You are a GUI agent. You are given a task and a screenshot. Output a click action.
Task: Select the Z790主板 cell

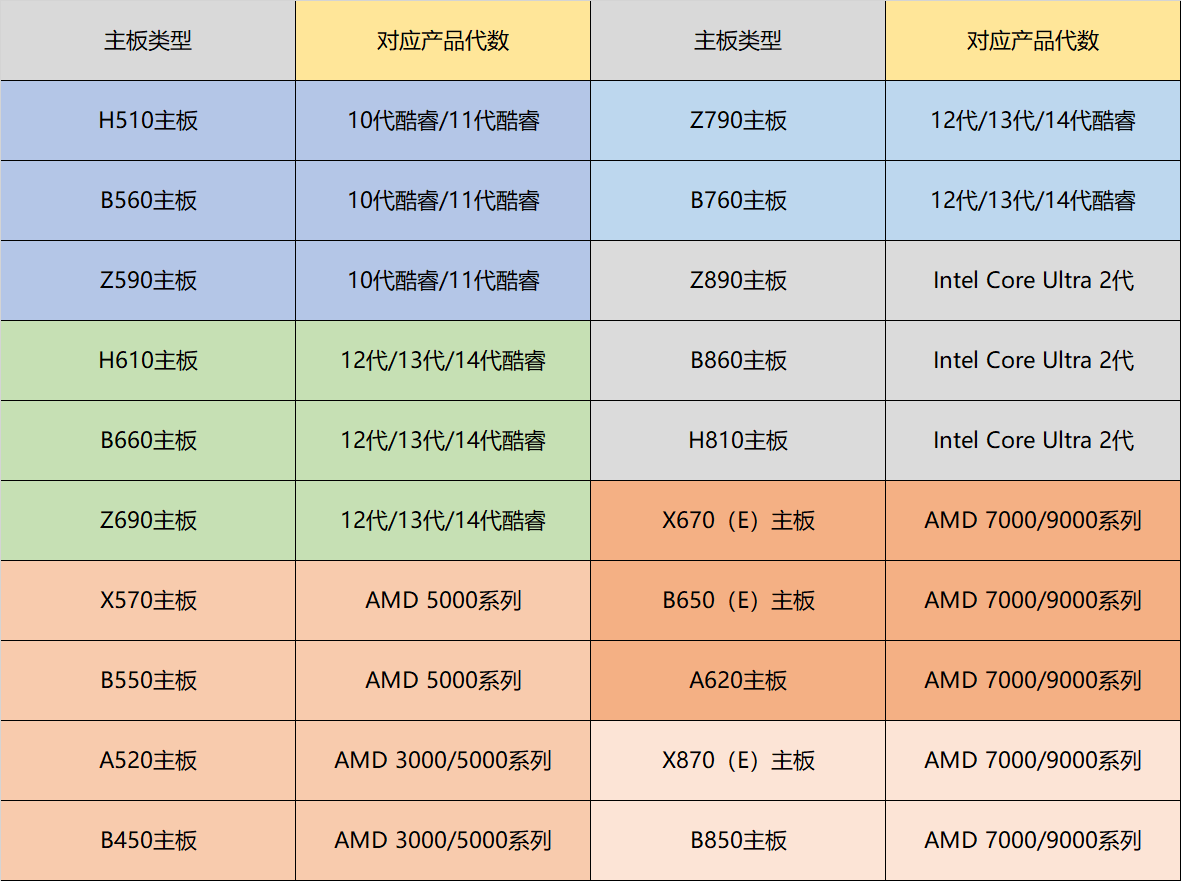tap(738, 120)
